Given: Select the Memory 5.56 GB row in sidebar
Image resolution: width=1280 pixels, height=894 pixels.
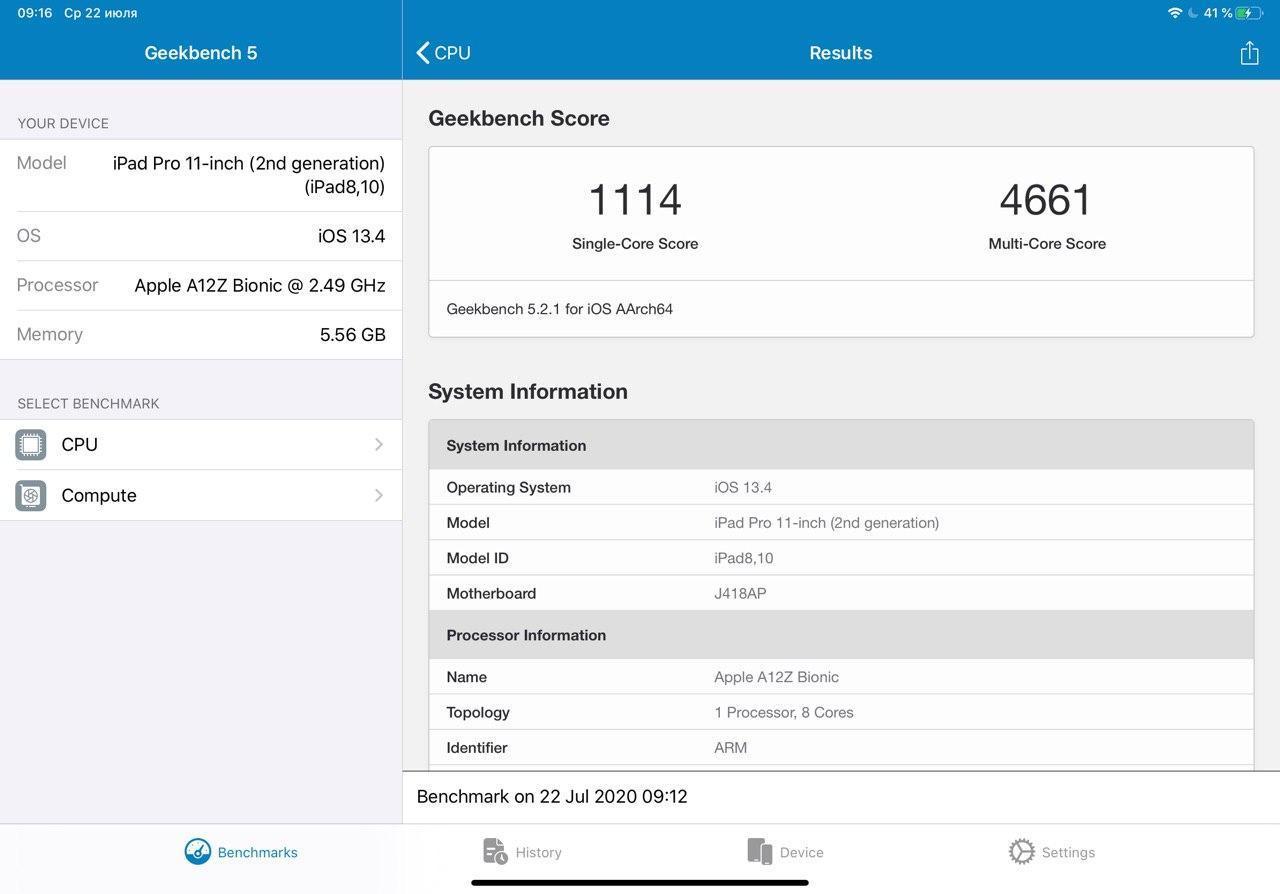Looking at the screenshot, I should [x=201, y=335].
